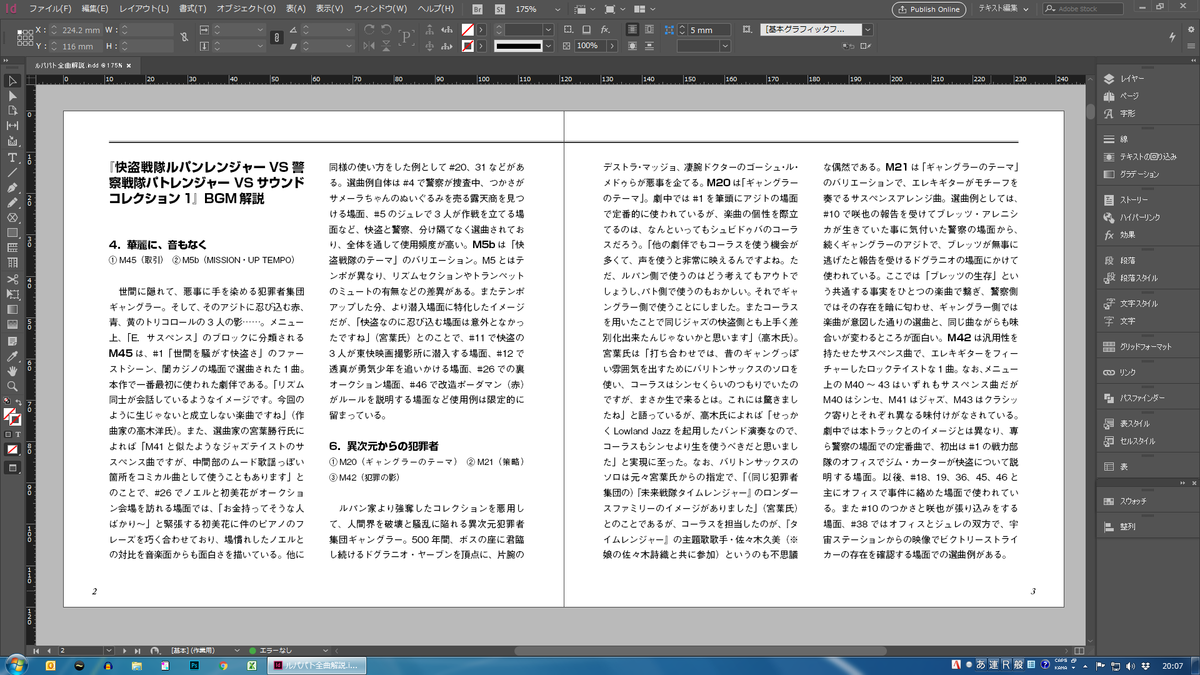Open the 編集(E) menu
1200x675 pixels.
[95, 9]
